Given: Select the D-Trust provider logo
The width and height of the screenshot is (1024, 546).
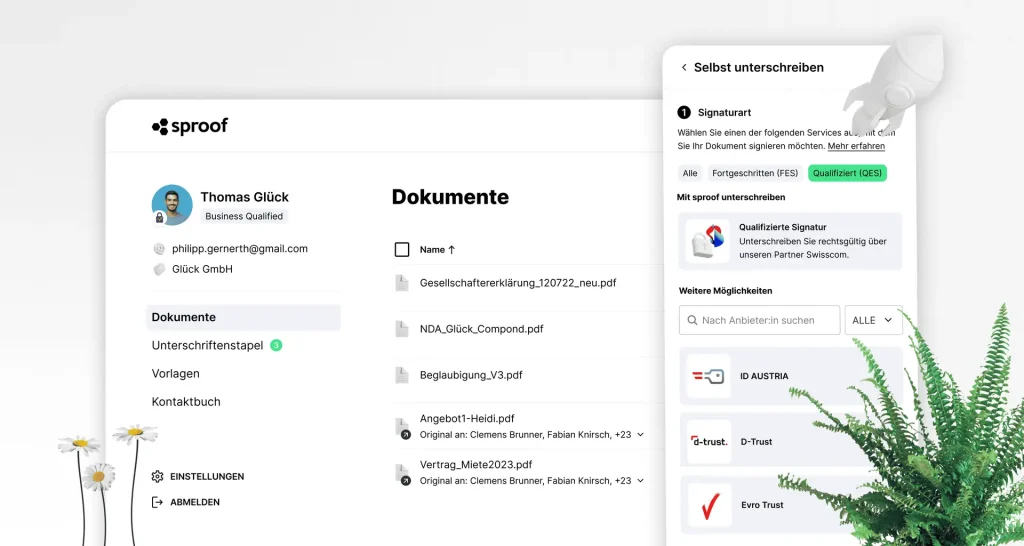Looking at the screenshot, I should tap(709, 441).
